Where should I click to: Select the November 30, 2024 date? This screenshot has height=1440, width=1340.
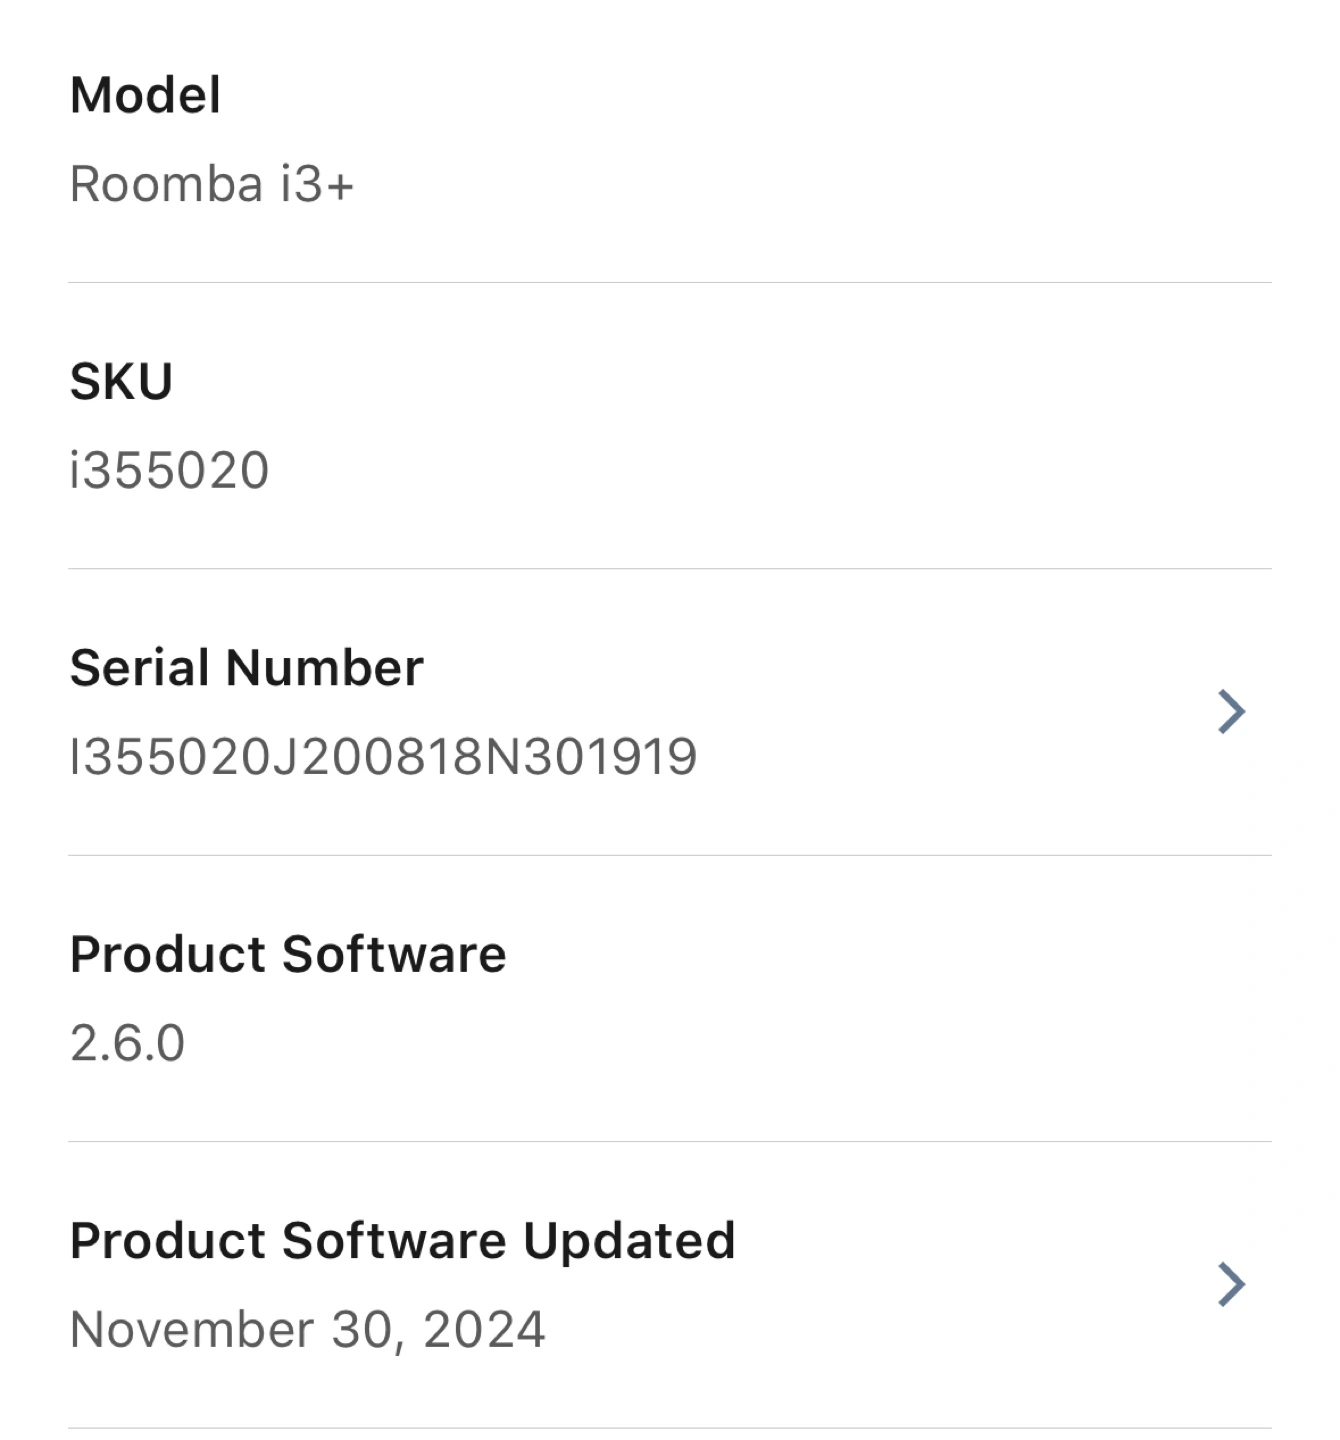[x=307, y=1329]
